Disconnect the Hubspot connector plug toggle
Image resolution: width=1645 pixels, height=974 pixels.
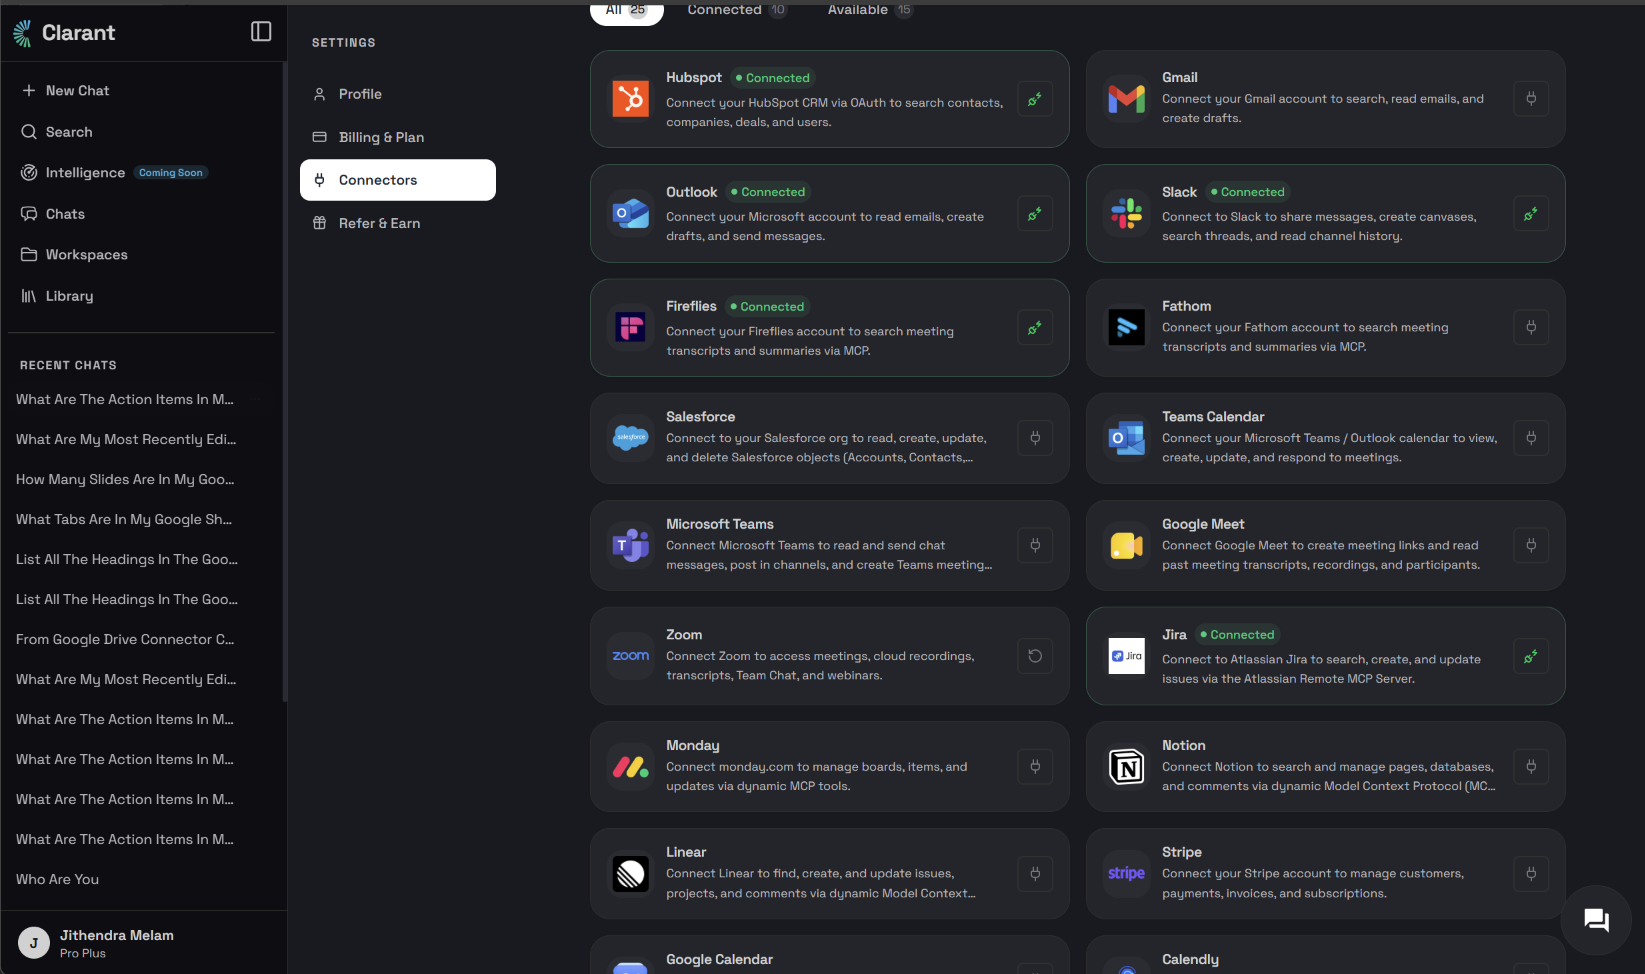pyautogui.click(x=1035, y=99)
